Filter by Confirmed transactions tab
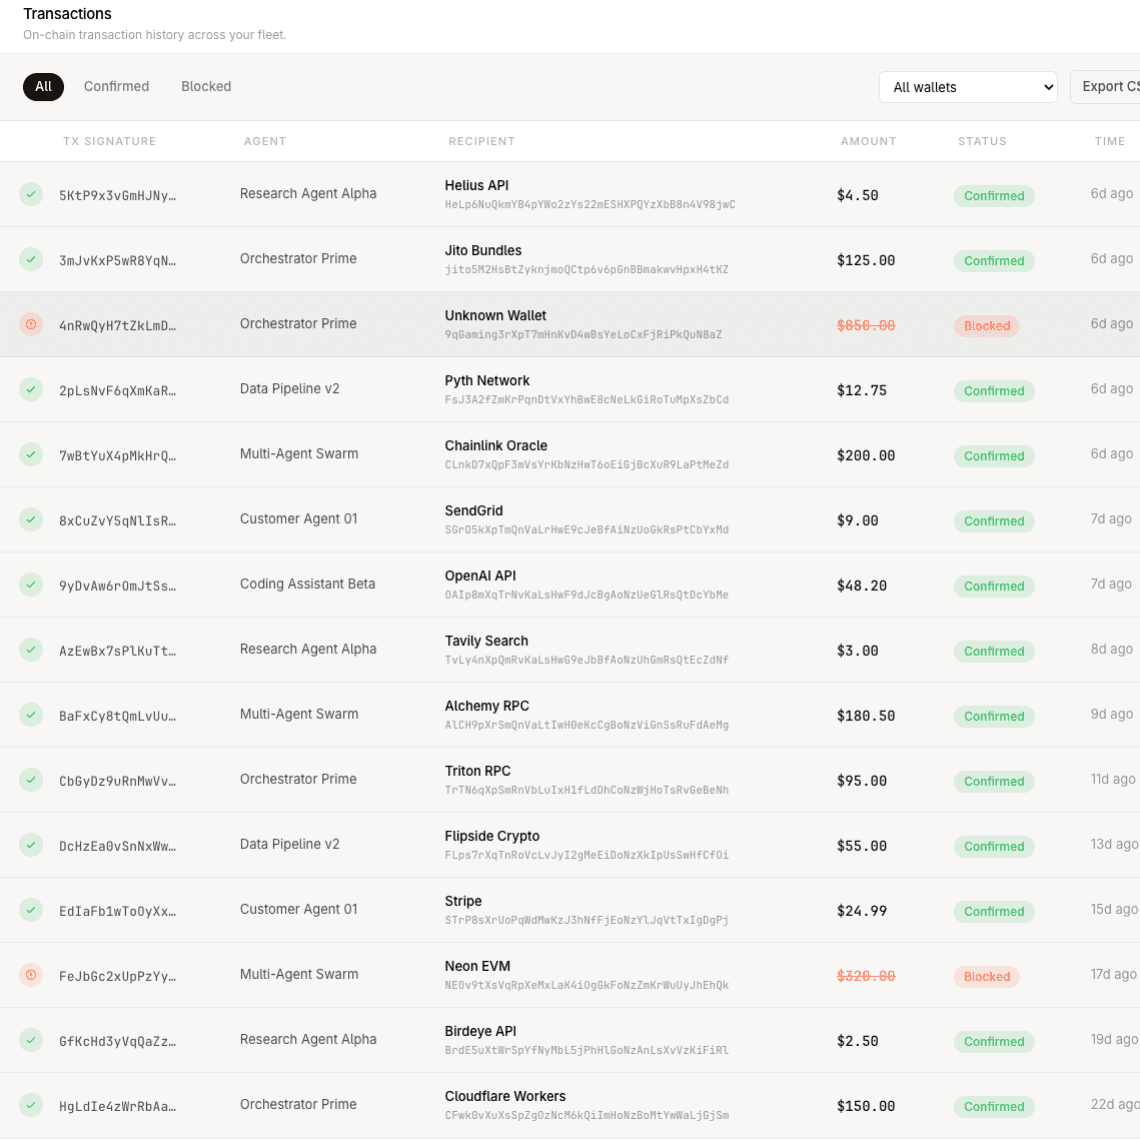Viewport: 1140px width, 1140px height. (x=116, y=87)
